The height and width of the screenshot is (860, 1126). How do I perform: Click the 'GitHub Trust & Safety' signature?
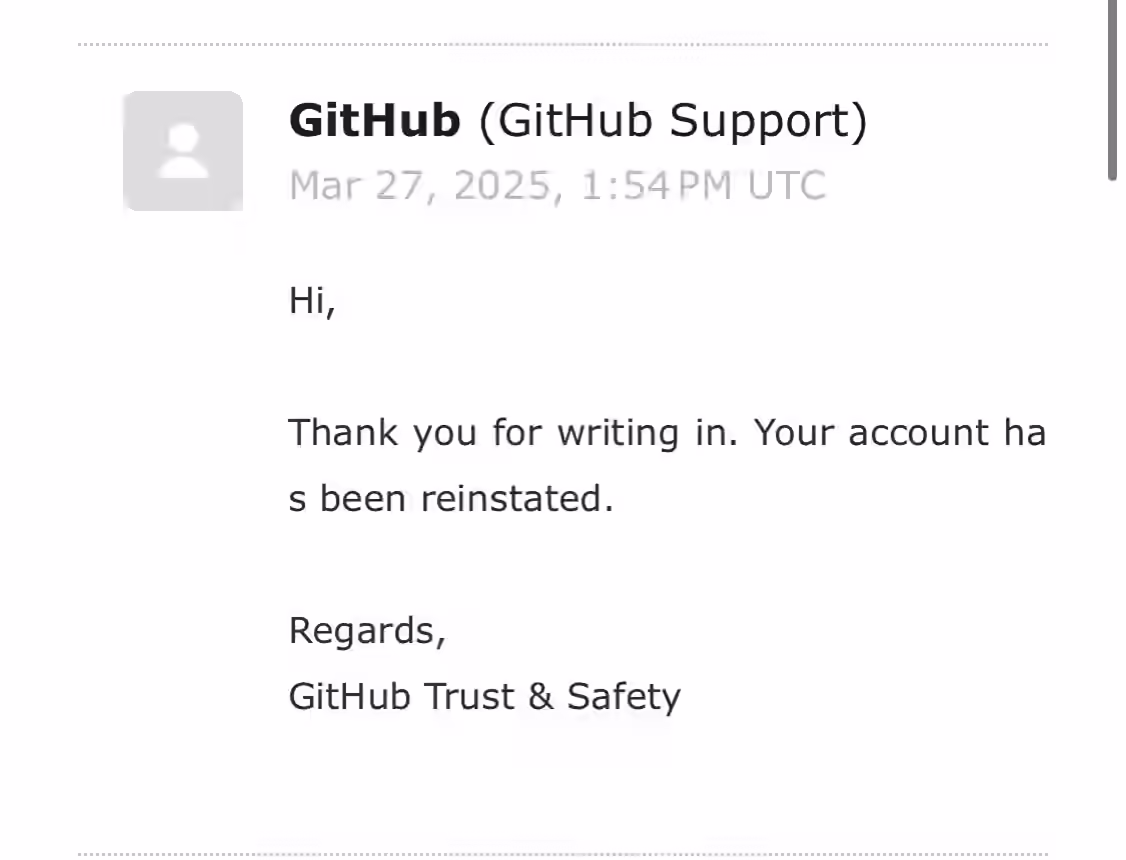click(485, 696)
